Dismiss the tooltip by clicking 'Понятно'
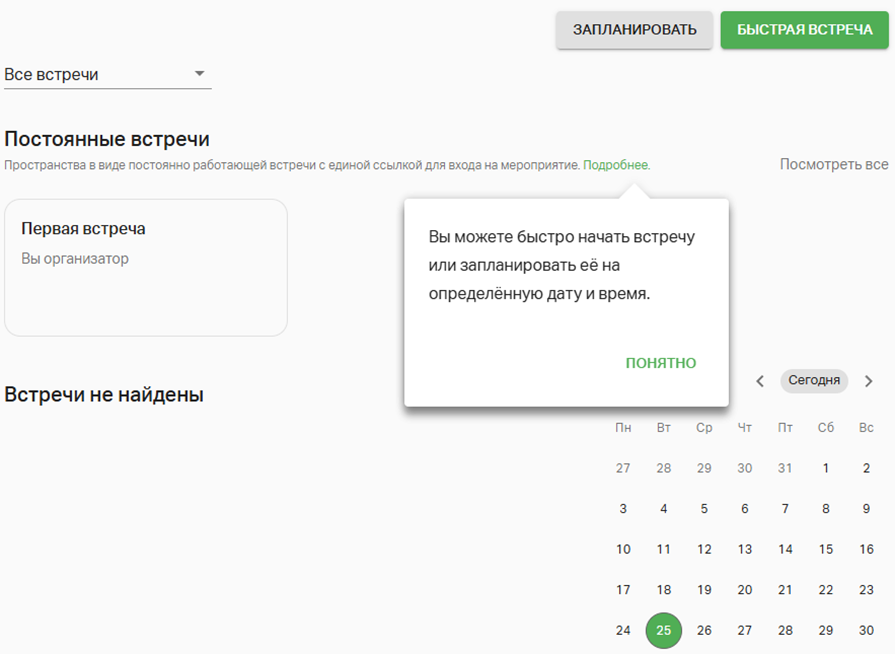Image resolution: width=895 pixels, height=654 pixels. pos(660,363)
